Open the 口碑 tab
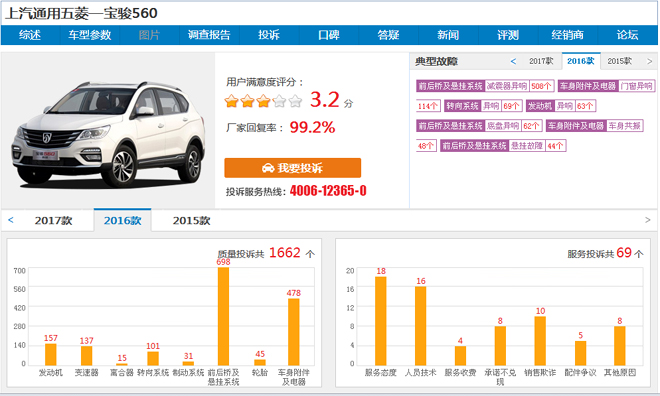 point(329,35)
